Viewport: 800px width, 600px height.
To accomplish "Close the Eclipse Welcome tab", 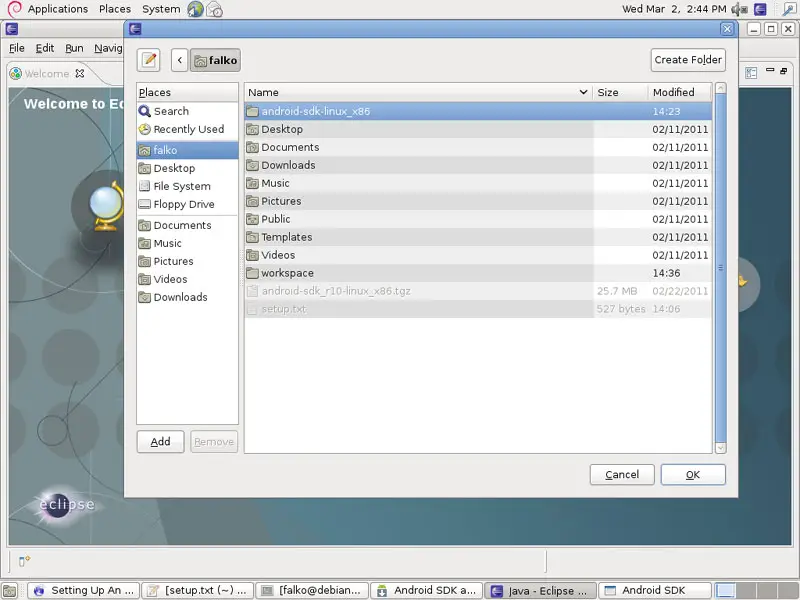I will coord(80,73).
